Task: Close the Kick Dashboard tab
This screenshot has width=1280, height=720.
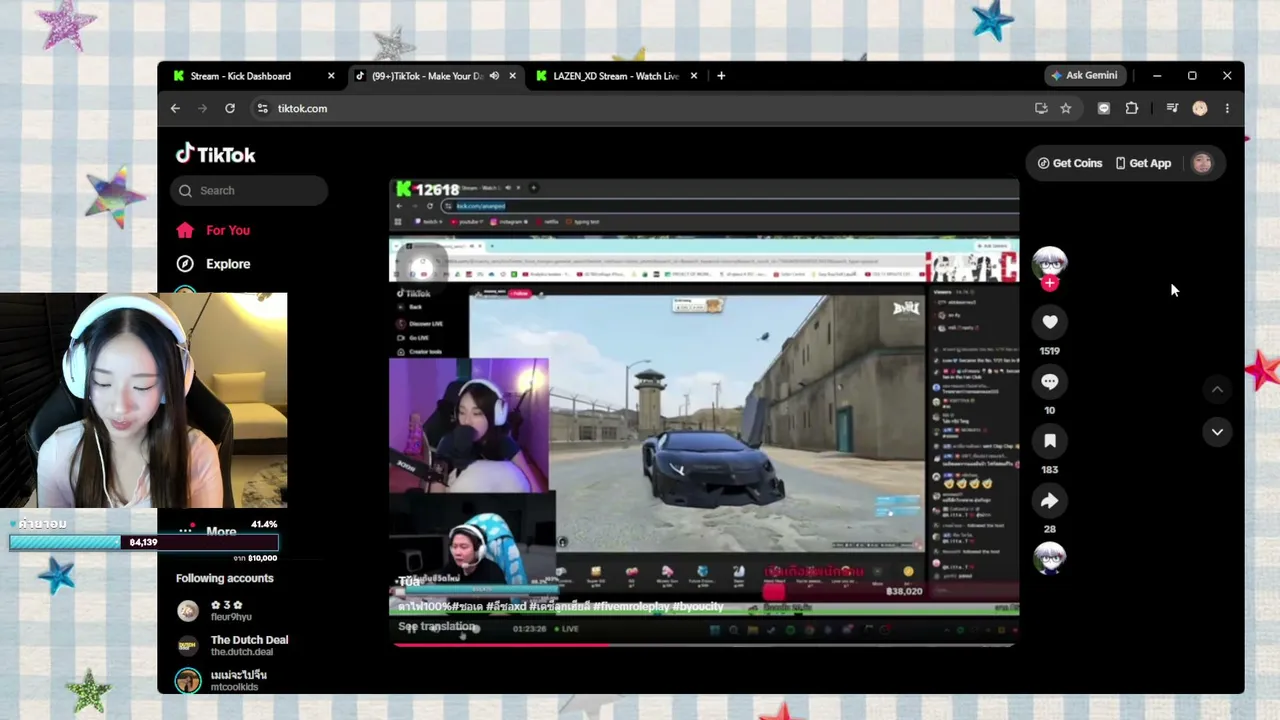Action: click(x=331, y=76)
